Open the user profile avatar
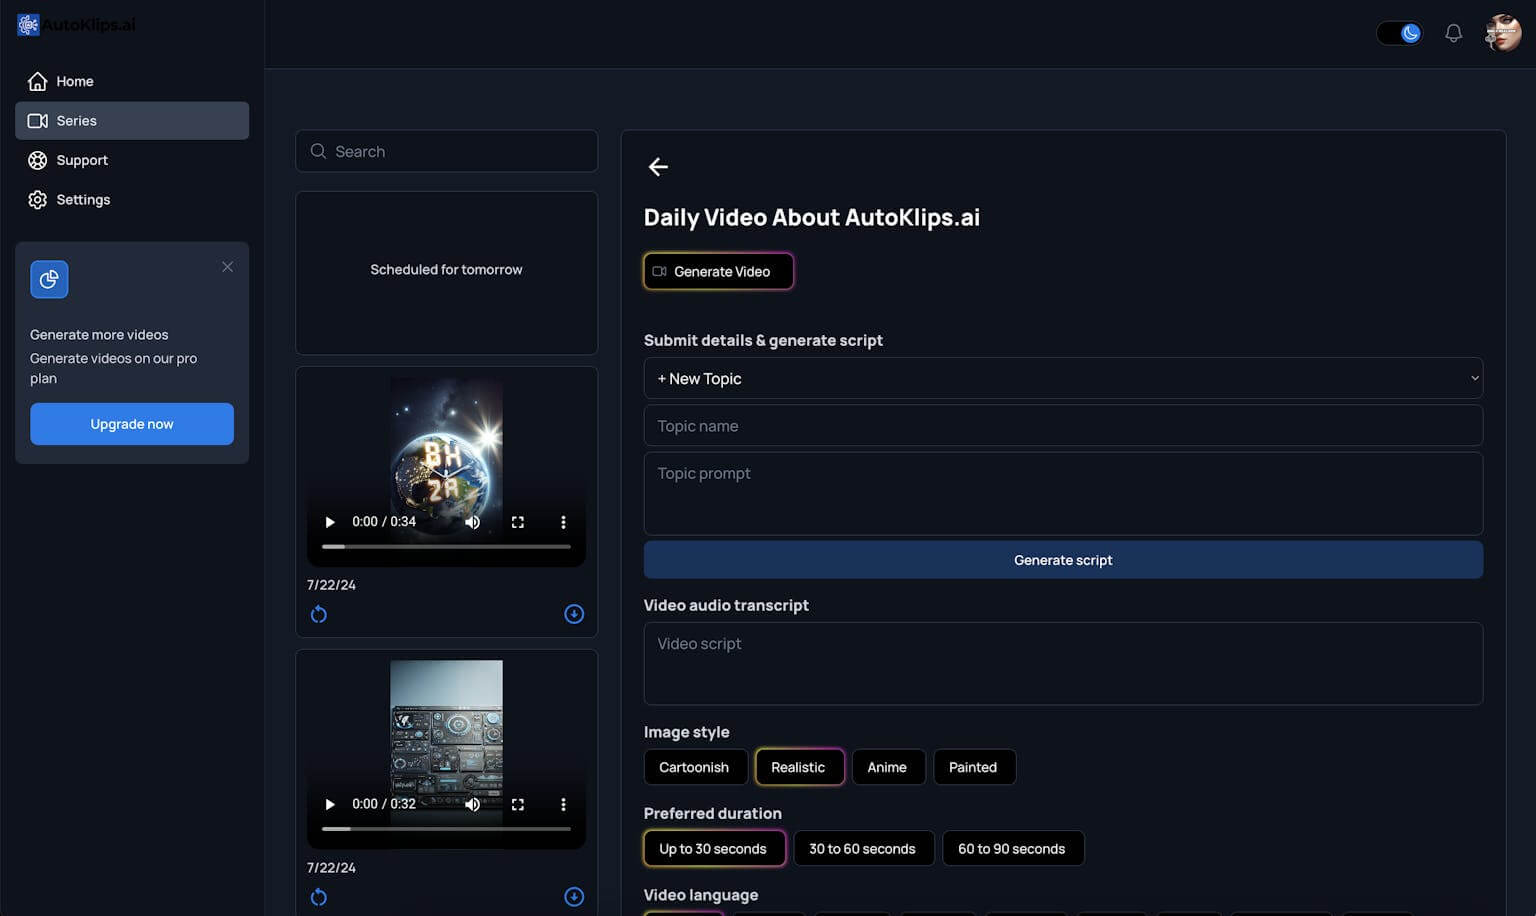The height and width of the screenshot is (916, 1536). 1502,33
